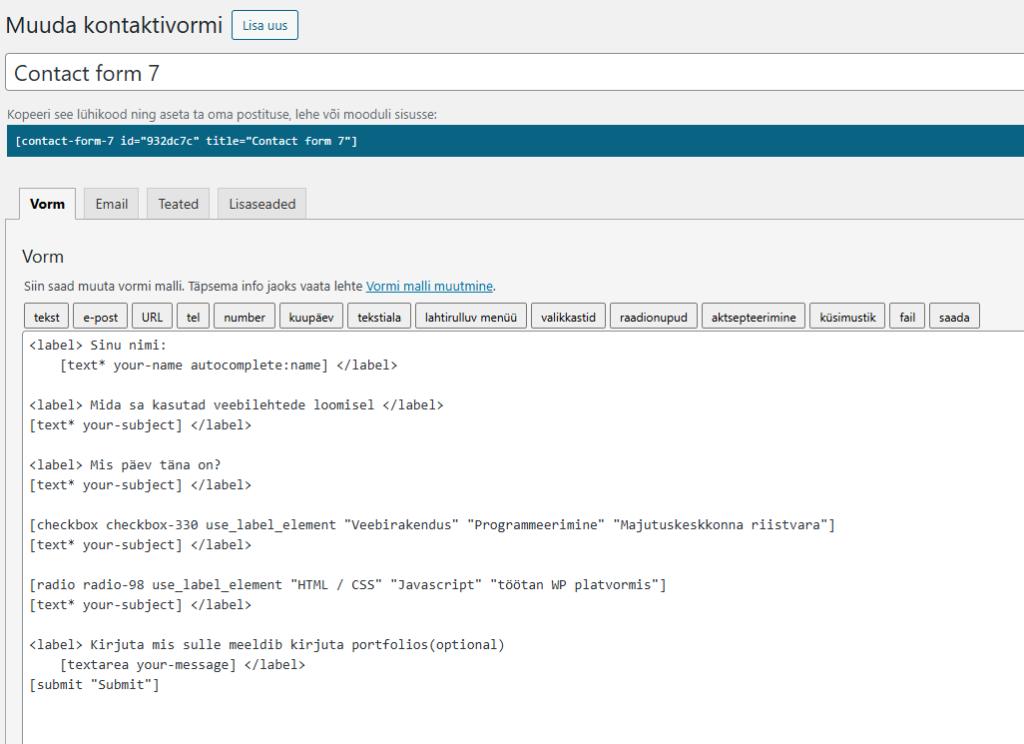The image size is (1024, 744).
Task: Add a lahtirulluv menüü tag
Action: click(x=470, y=317)
